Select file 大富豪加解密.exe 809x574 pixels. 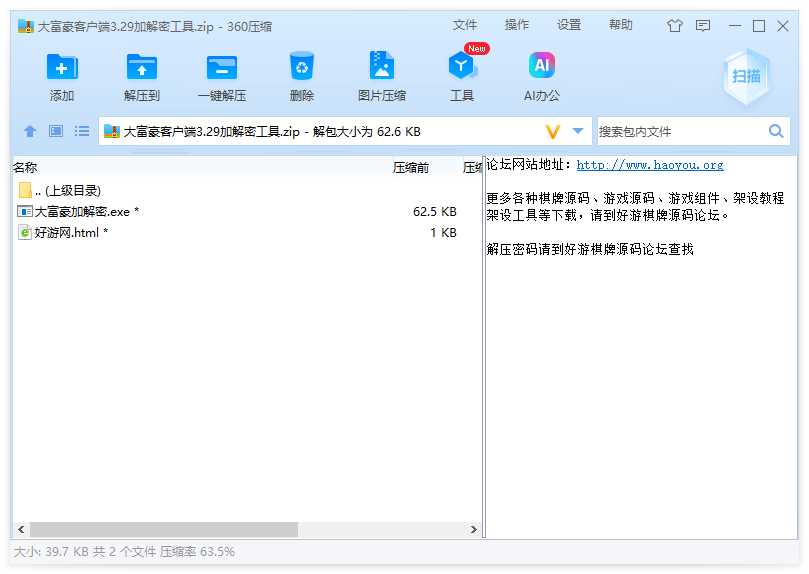point(247,211)
